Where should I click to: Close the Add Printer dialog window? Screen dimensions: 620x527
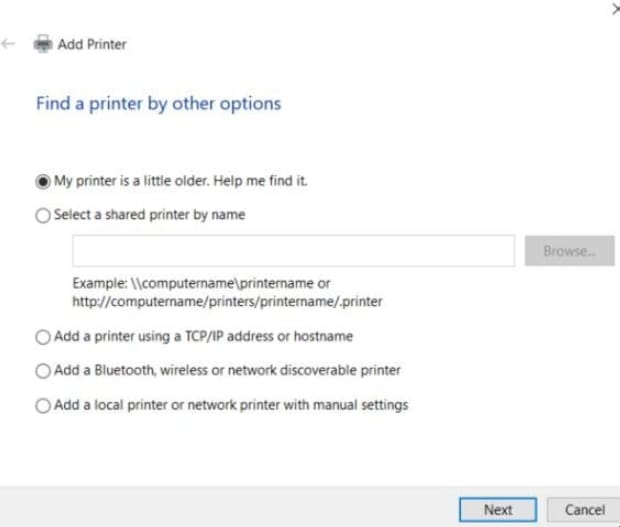click(613, 8)
